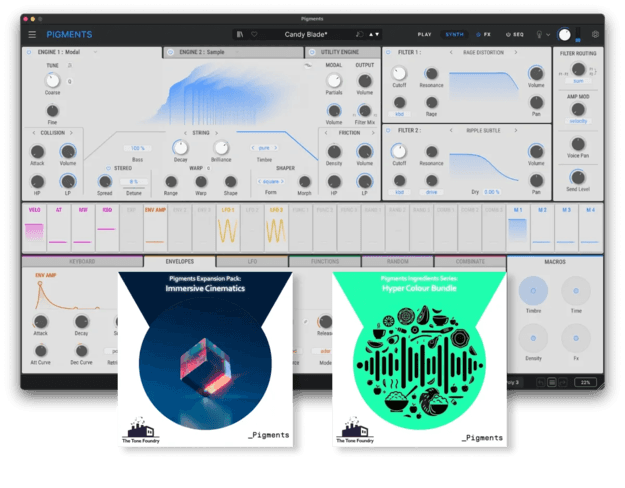Image resolution: width=625 pixels, height=488 pixels.
Task: Switch to the Envelopes tab
Action: (x=180, y=262)
